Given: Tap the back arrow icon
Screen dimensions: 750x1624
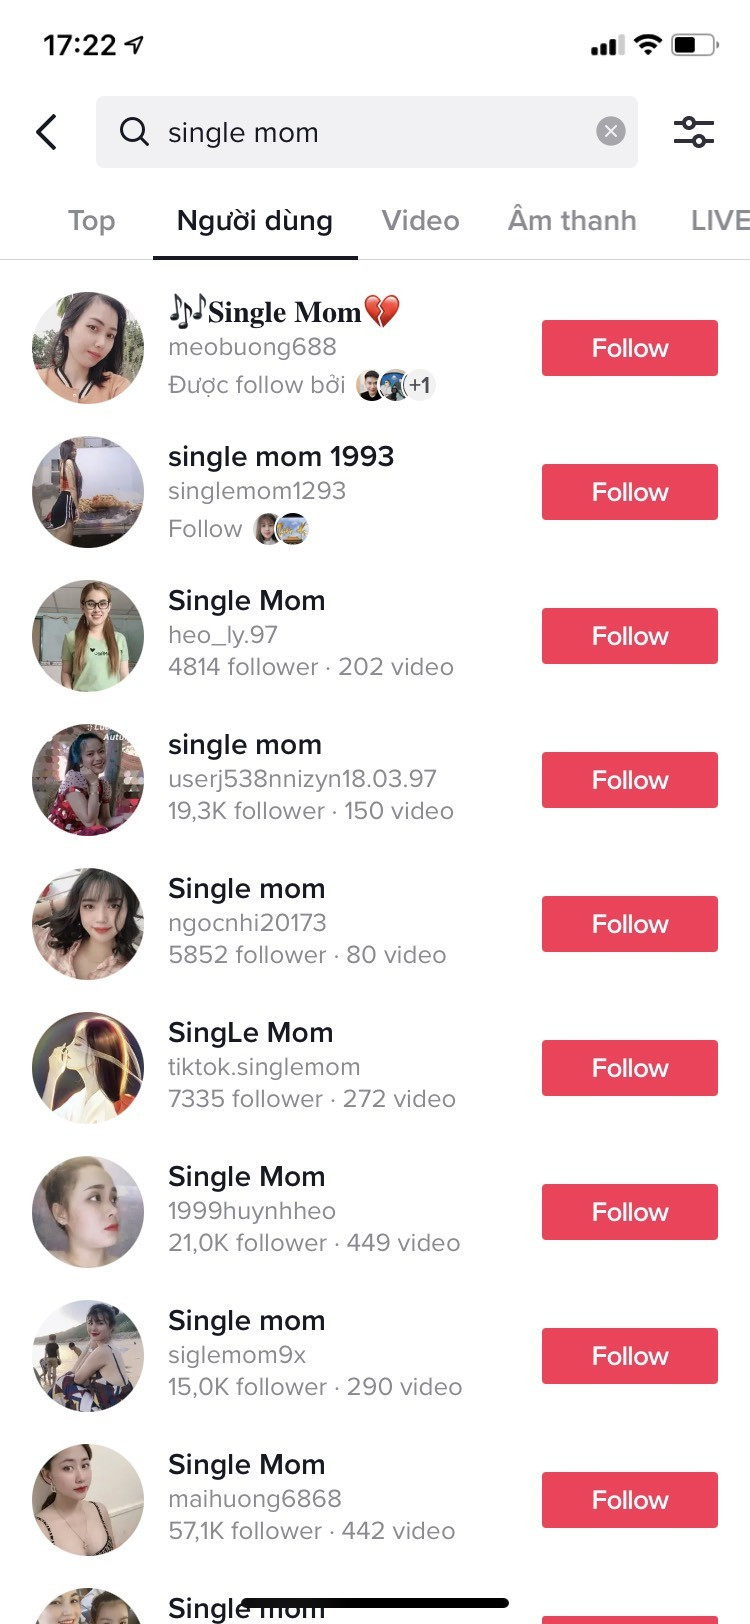Looking at the screenshot, I should [47, 132].
